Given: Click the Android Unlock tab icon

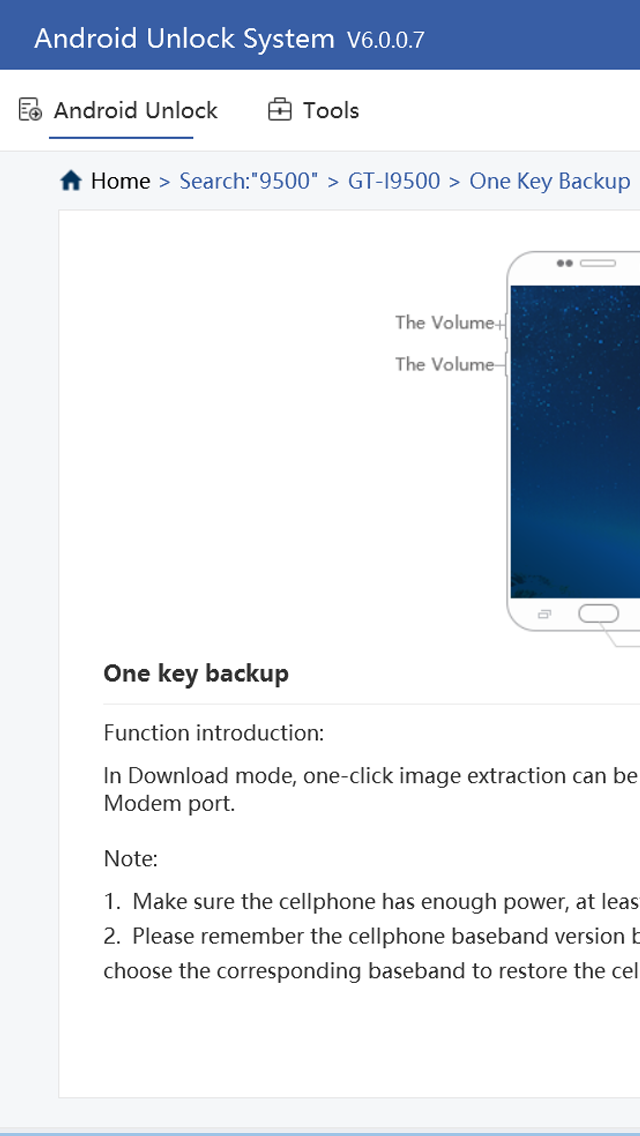Looking at the screenshot, I should pos(30,110).
